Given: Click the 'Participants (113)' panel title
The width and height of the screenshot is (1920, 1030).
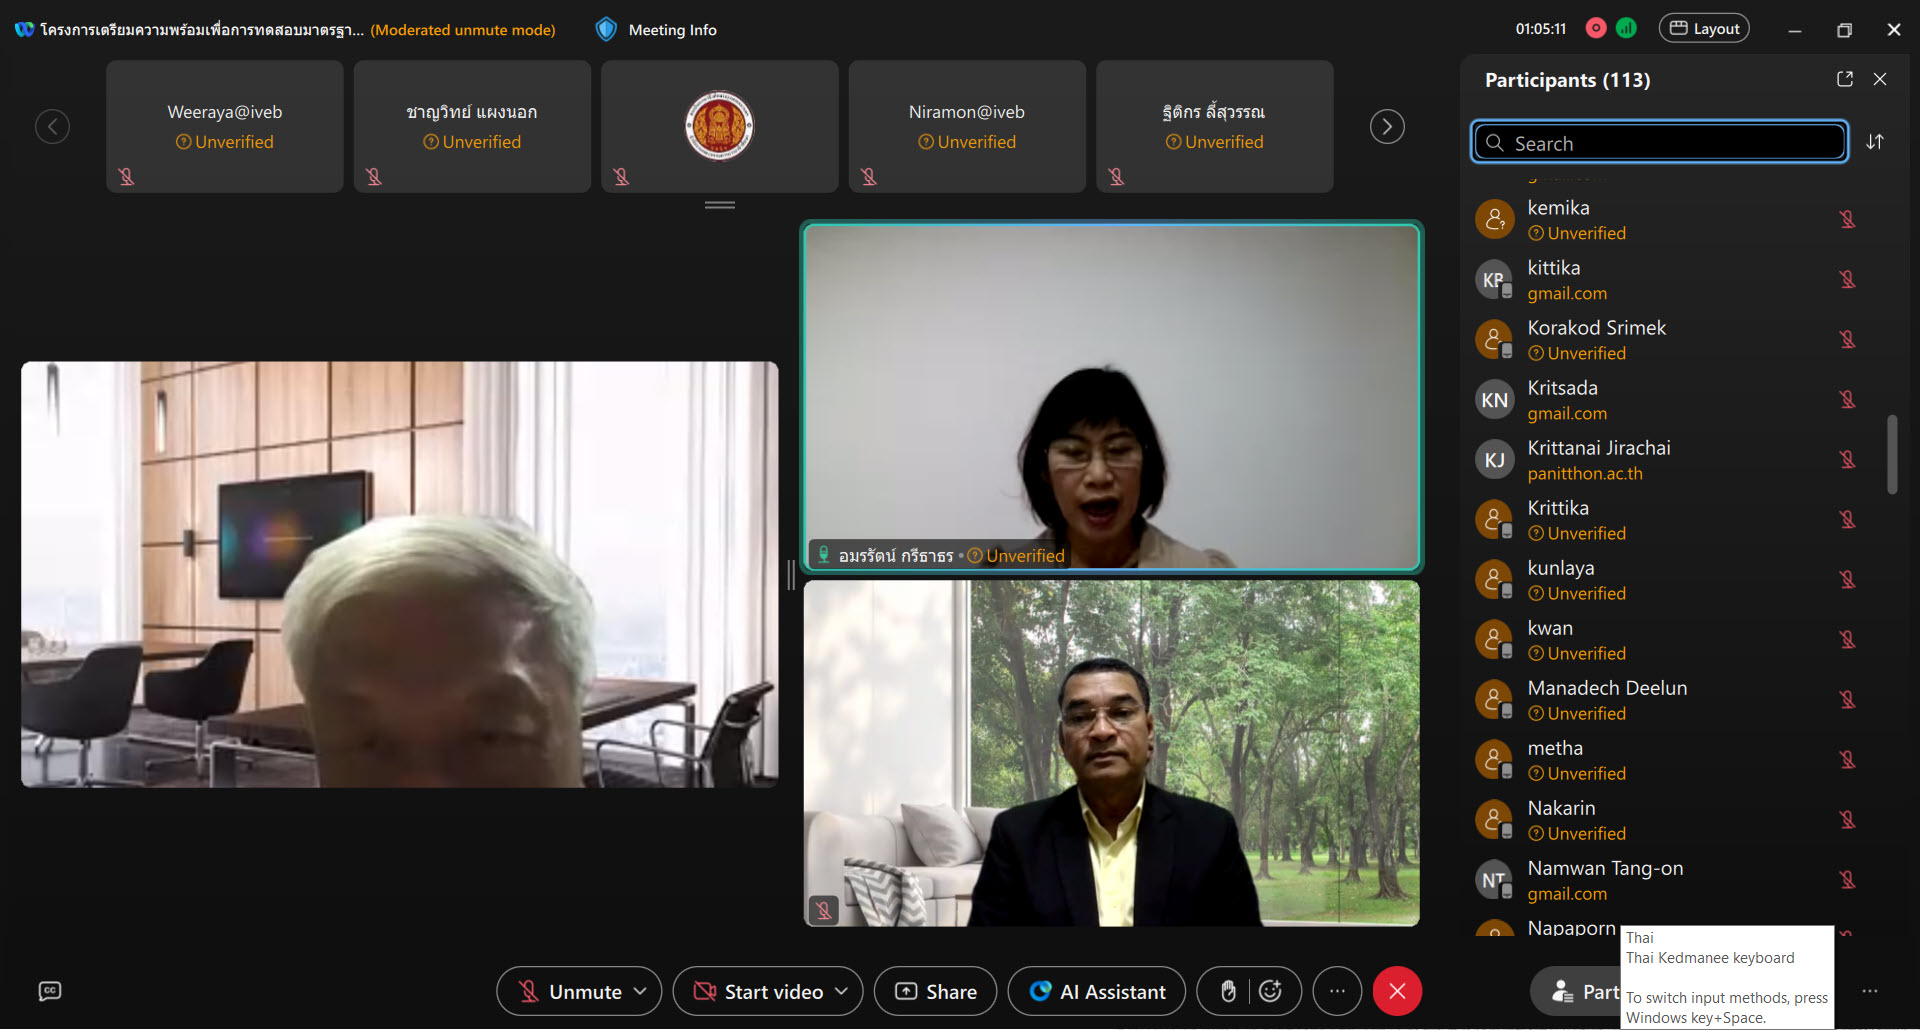Looking at the screenshot, I should click(x=1567, y=80).
